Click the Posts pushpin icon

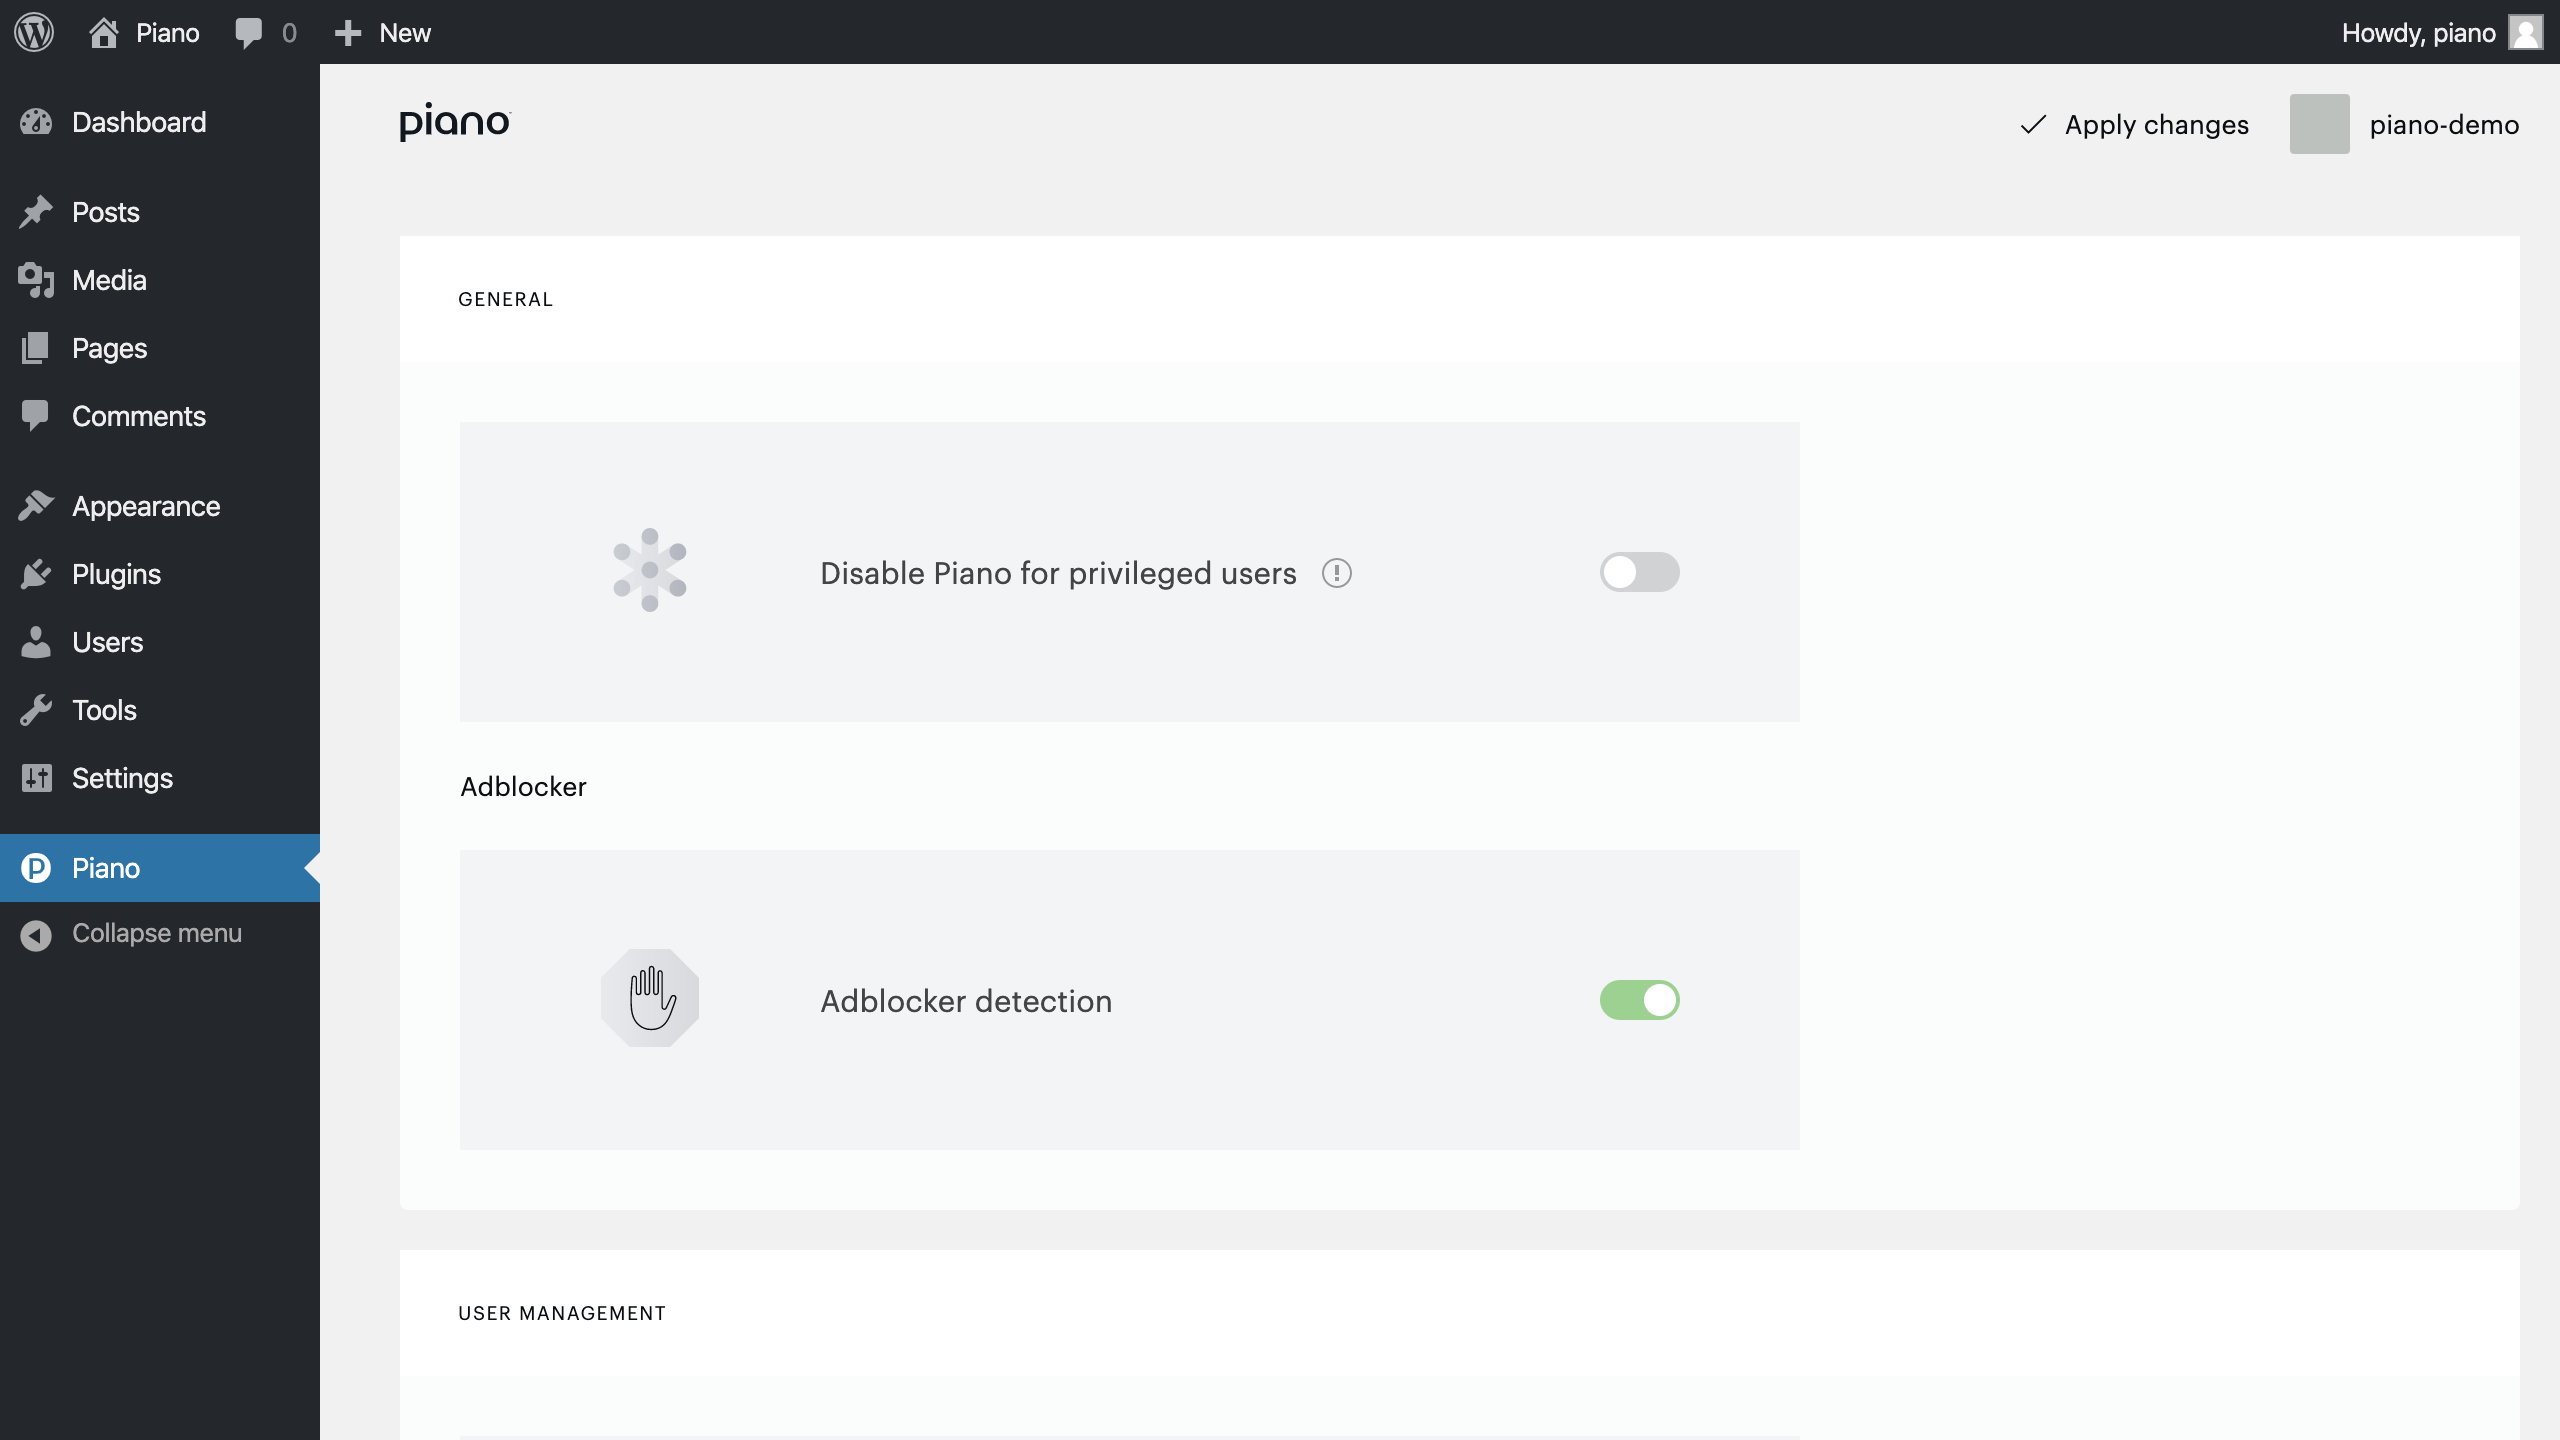pyautogui.click(x=36, y=212)
